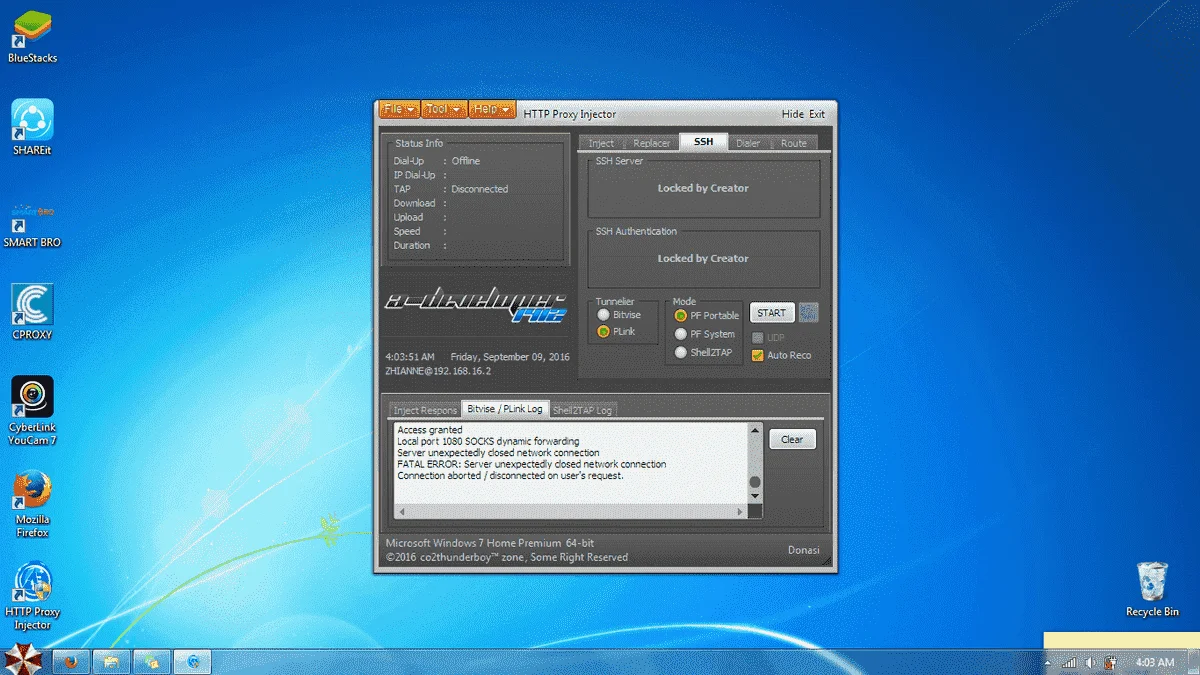Open the Tool dropdown menu
The width and height of the screenshot is (1200, 675).
click(444, 109)
